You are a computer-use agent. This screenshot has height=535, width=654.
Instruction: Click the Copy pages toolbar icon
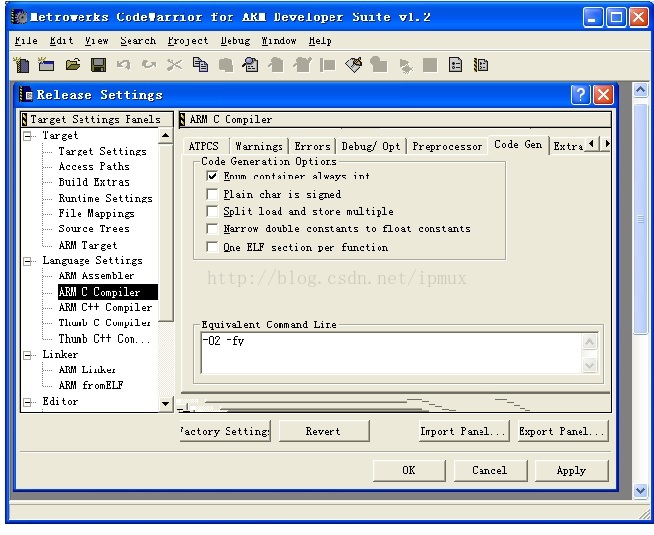coord(200,65)
